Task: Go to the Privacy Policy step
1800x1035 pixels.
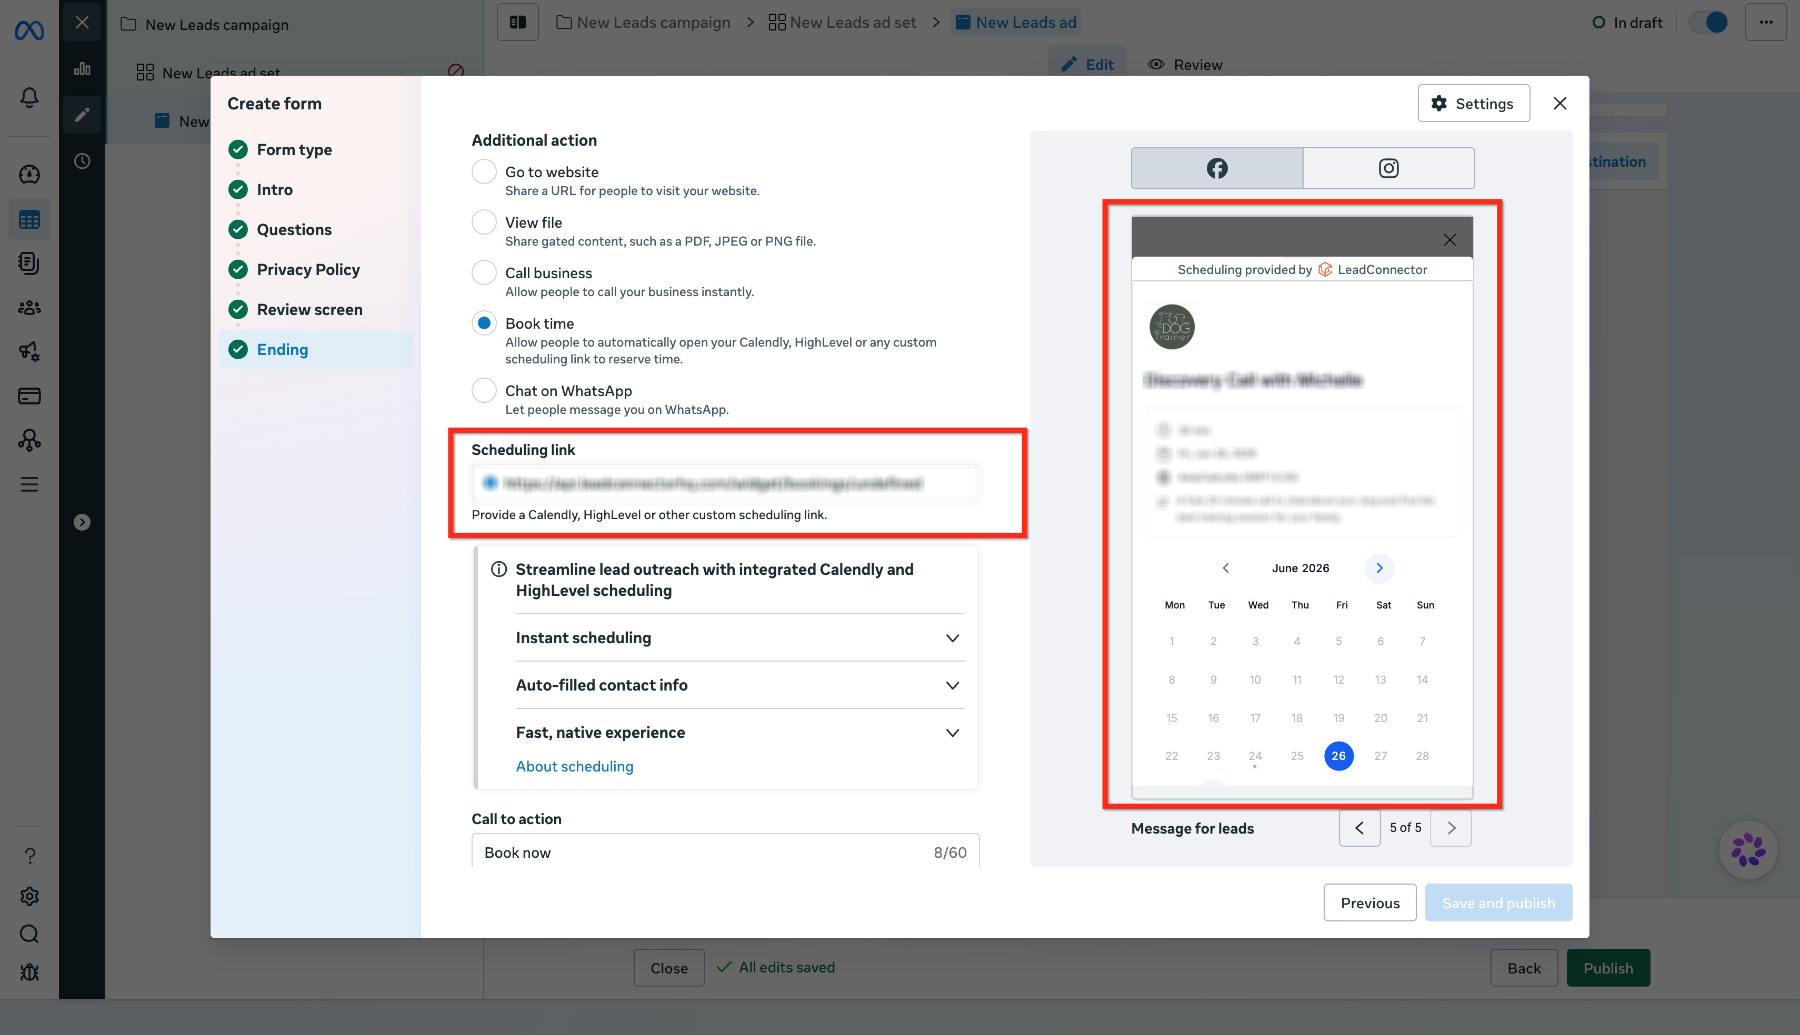Action: (308, 270)
